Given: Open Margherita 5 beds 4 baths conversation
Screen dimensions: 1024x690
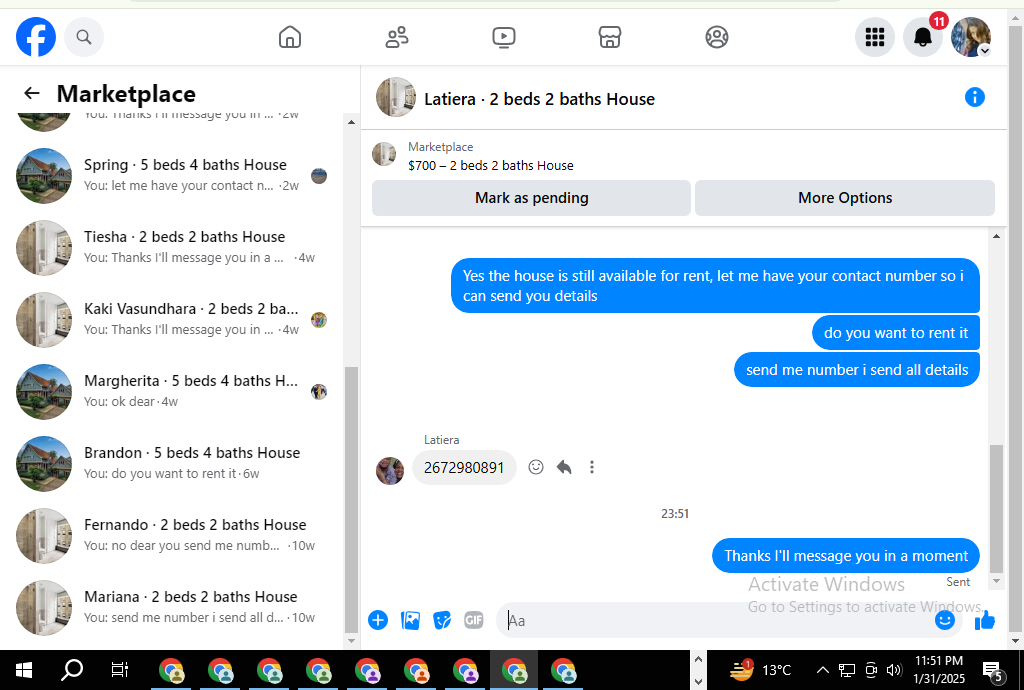Looking at the screenshot, I should (173, 392).
